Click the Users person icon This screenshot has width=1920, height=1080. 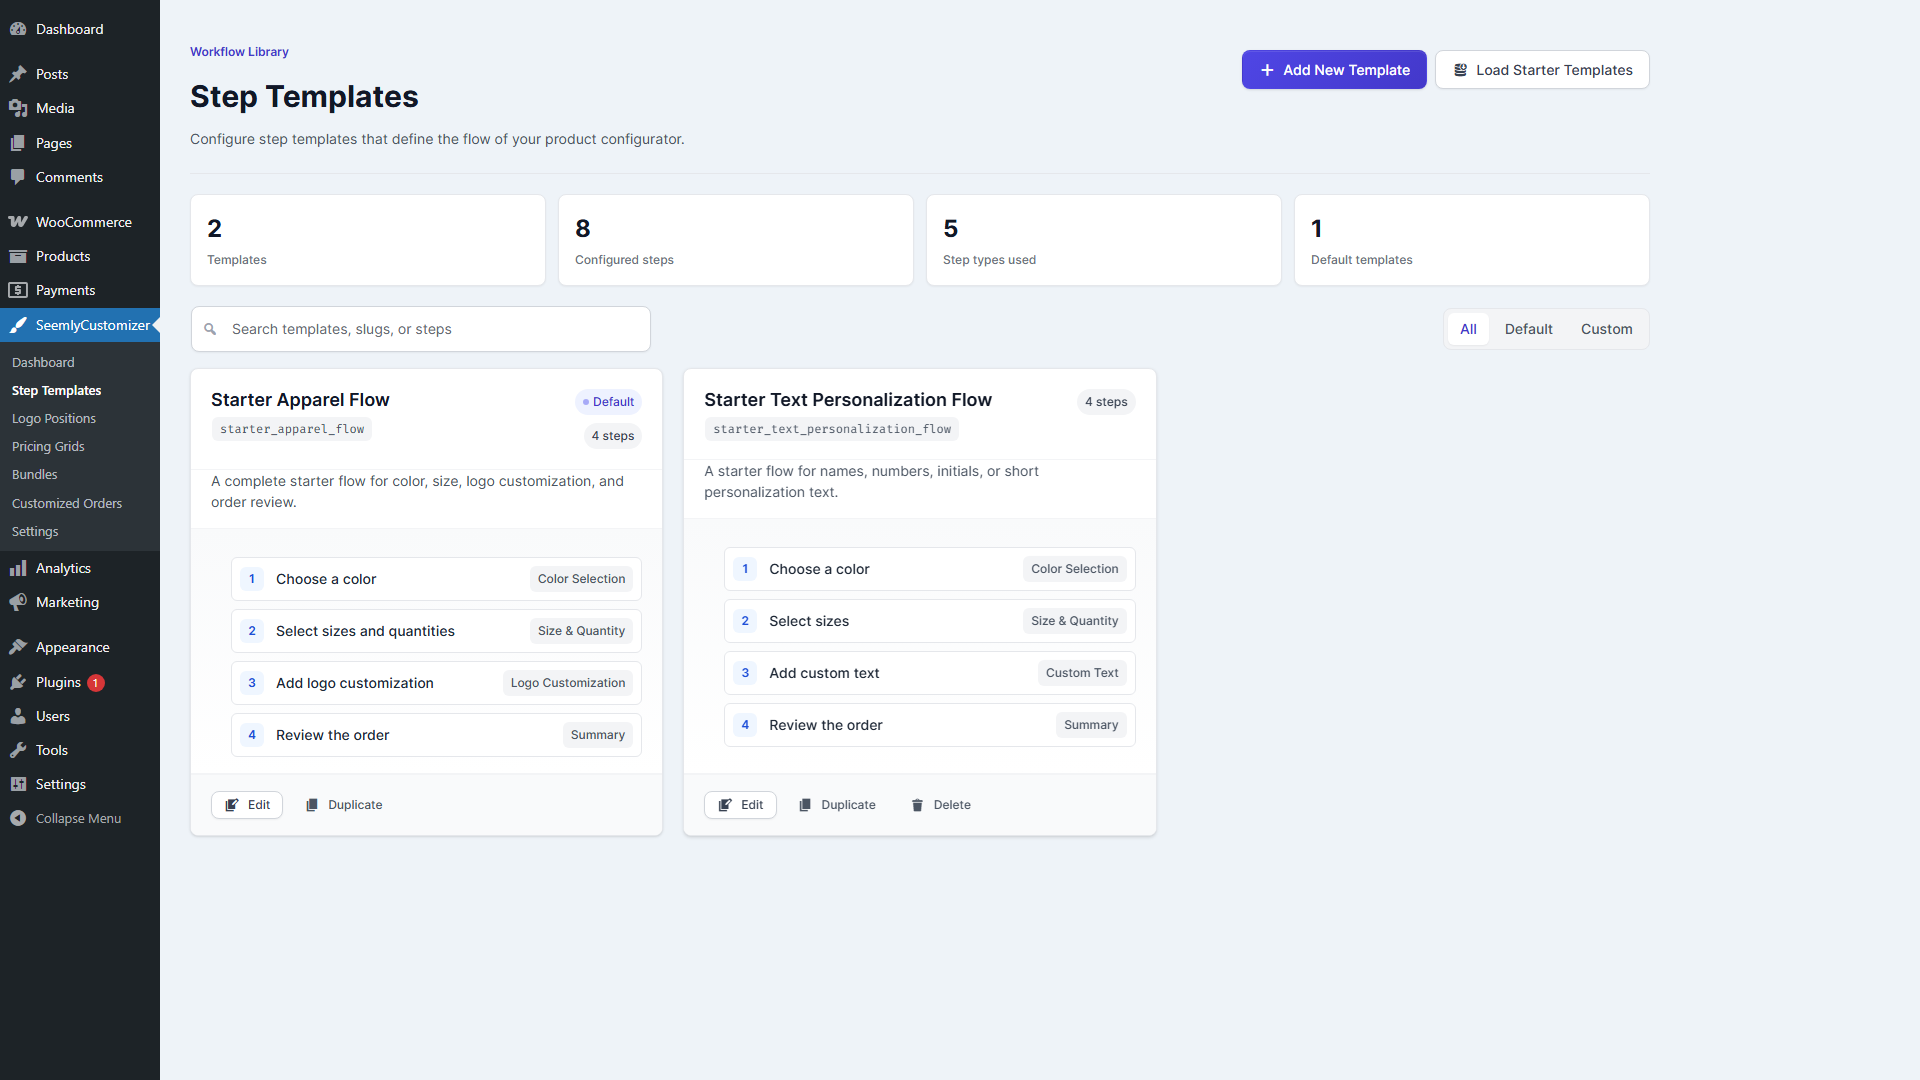pyautogui.click(x=18, y=716)
